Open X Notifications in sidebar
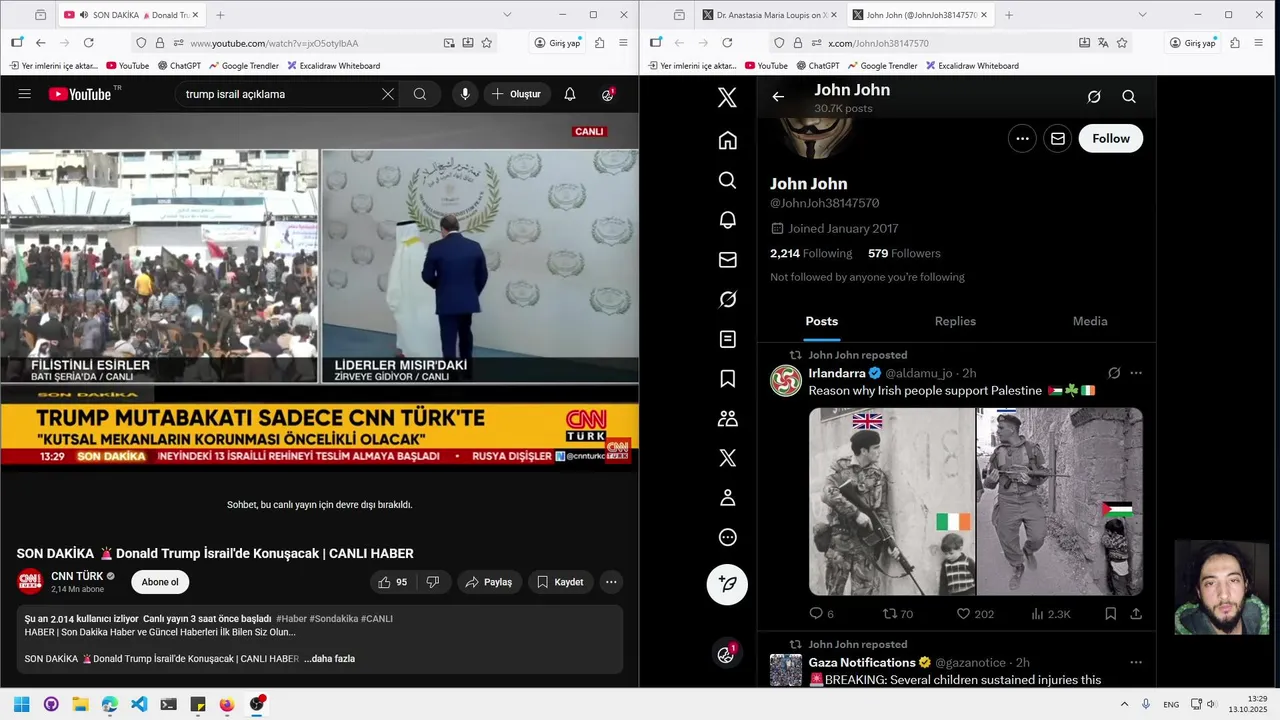1280x720 pixels. pyautogui.click(x=727, y=220)
